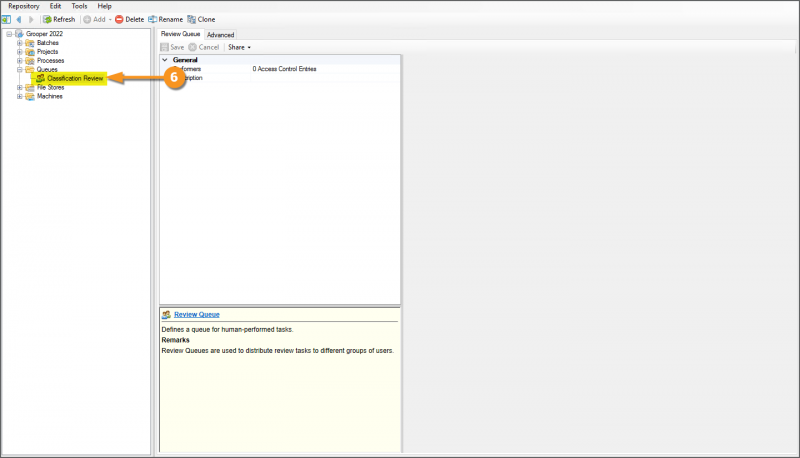Click the Save button in property panel
Viewport: 800px width, 458px height.
tap(172, 47)
